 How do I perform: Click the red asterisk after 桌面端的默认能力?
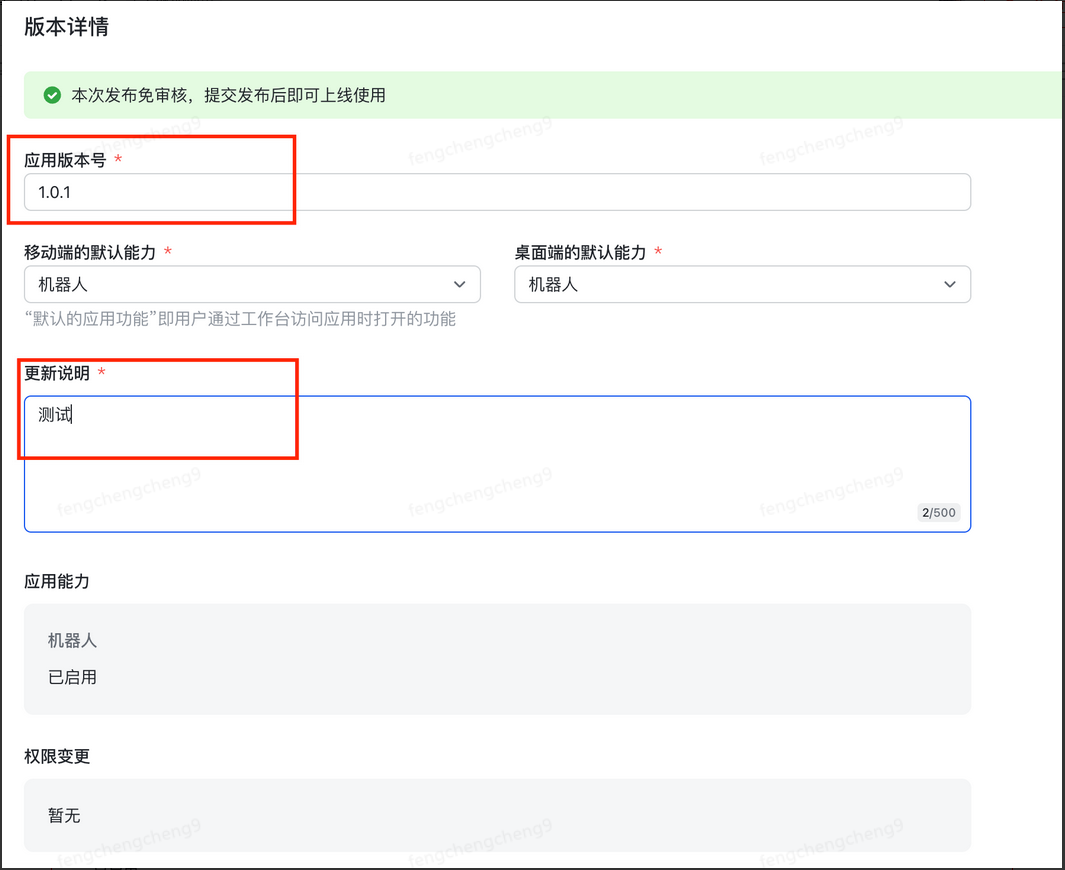[x=658, y=253]
